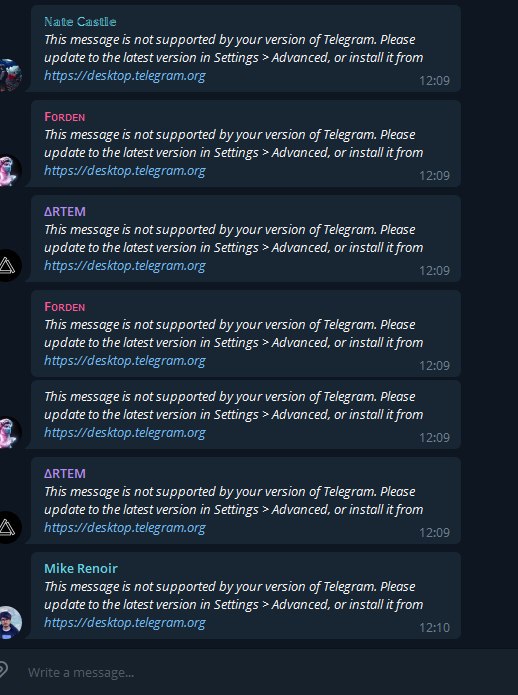Click the first ARTEM sender name
Screen dimensions: 518x695
pos(65,212)
